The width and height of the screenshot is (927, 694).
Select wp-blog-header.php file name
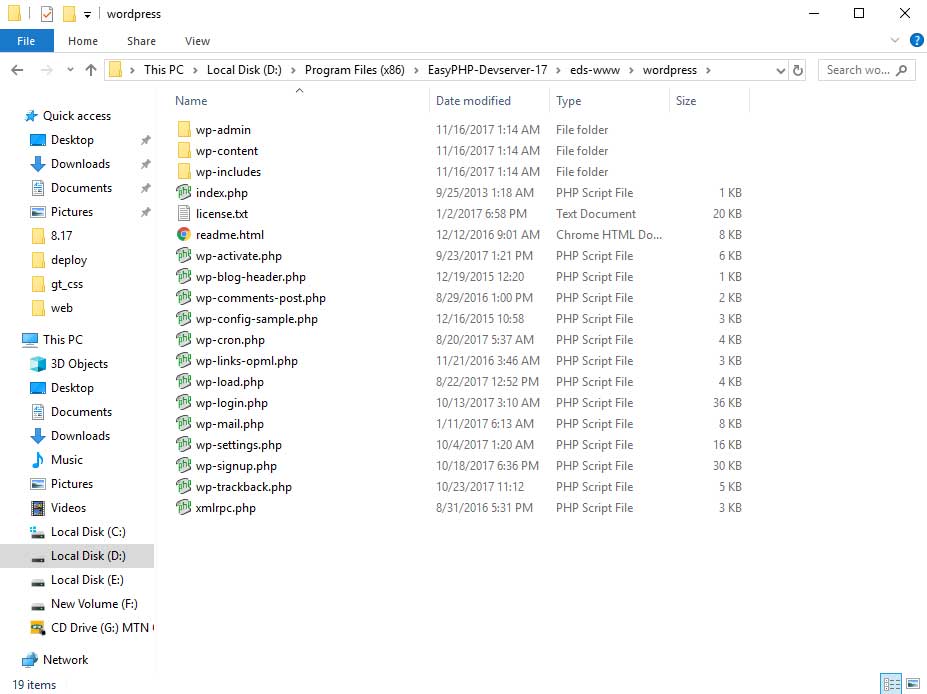251,277
